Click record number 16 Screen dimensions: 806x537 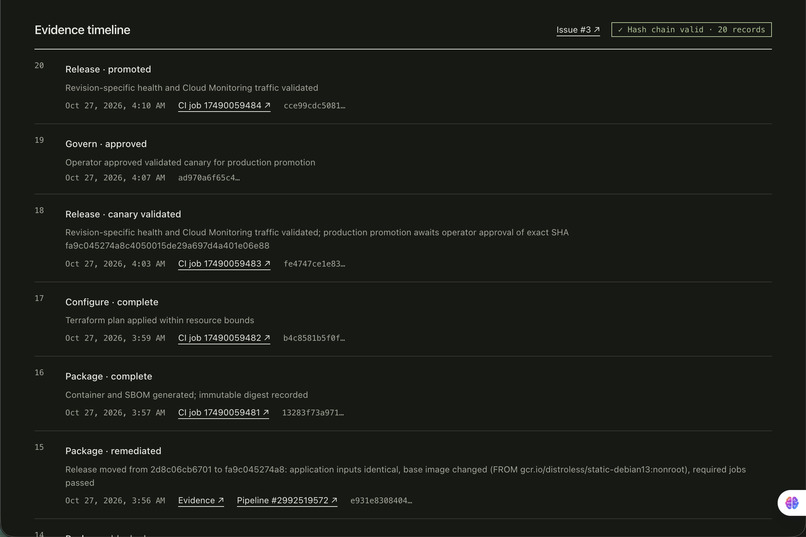tap(39, 373)
